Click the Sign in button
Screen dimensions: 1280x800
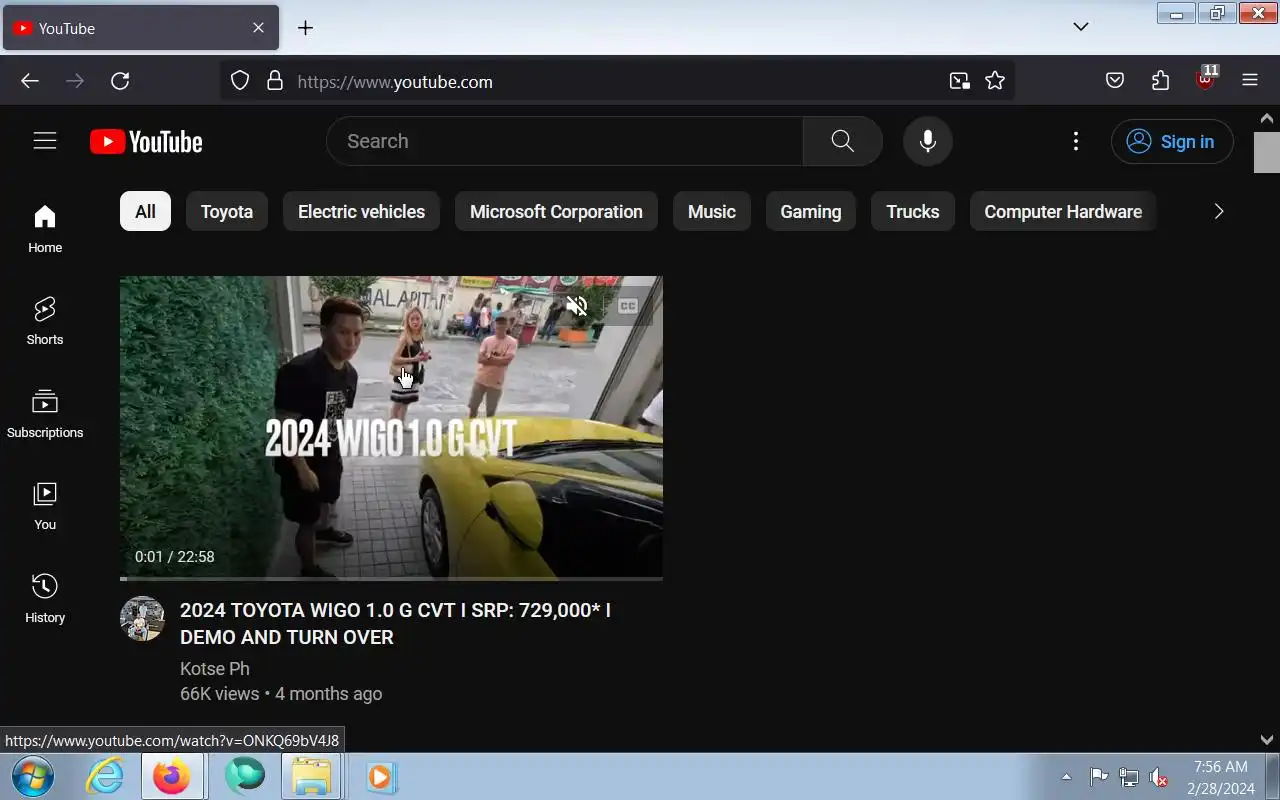pos(1172,141)
